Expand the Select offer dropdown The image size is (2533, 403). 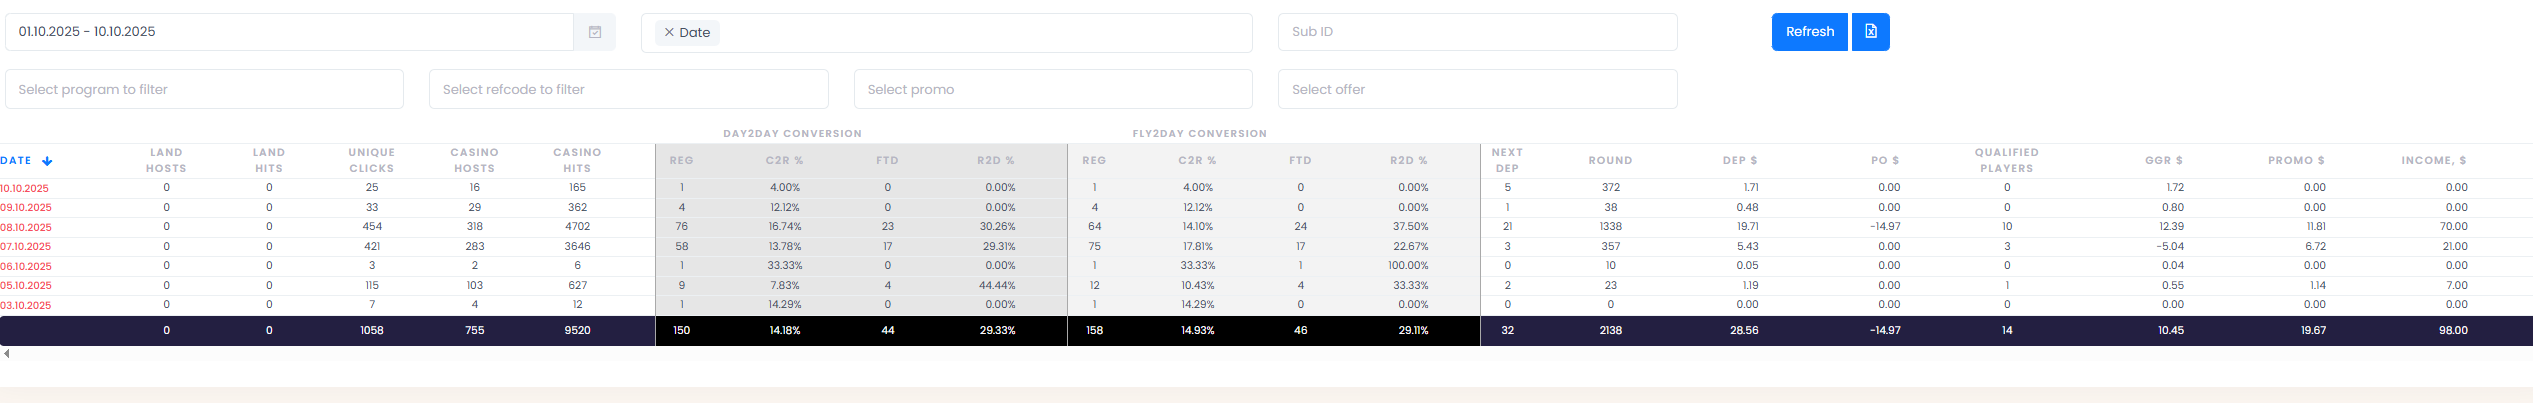point(1476,89)
